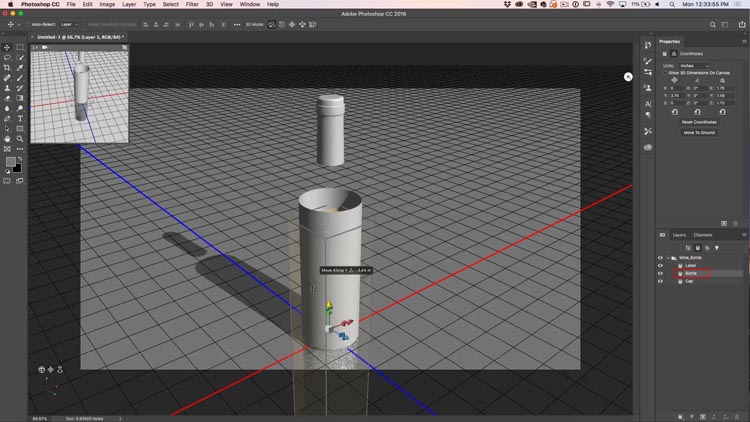Open the Units dropdown in Properties
The height and width of the screenshot is (422, 750).
694,66
